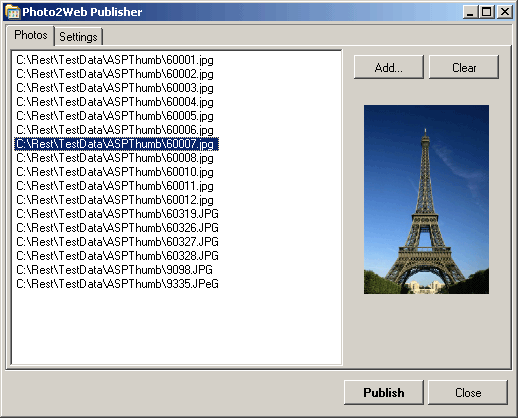This screenshot has width=518, height=418.
Task: Click the Close button at bottom
Action: (x=468, y=392)
